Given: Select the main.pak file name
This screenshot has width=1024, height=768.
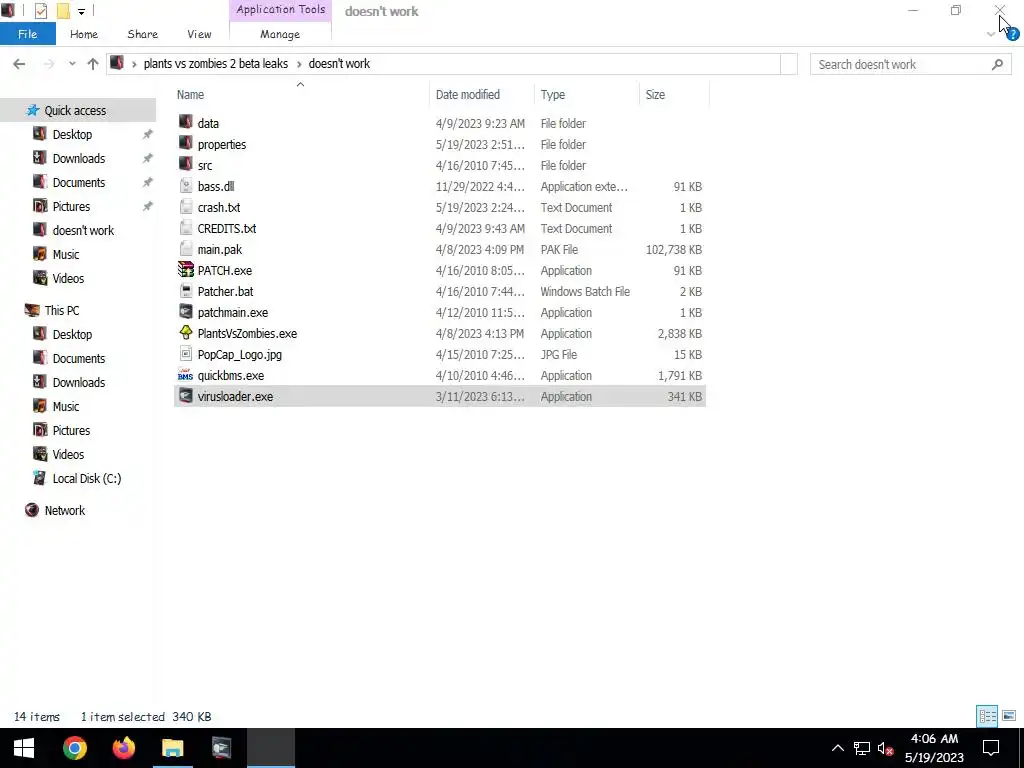Looking at the screenshot, I should point(219,249).
